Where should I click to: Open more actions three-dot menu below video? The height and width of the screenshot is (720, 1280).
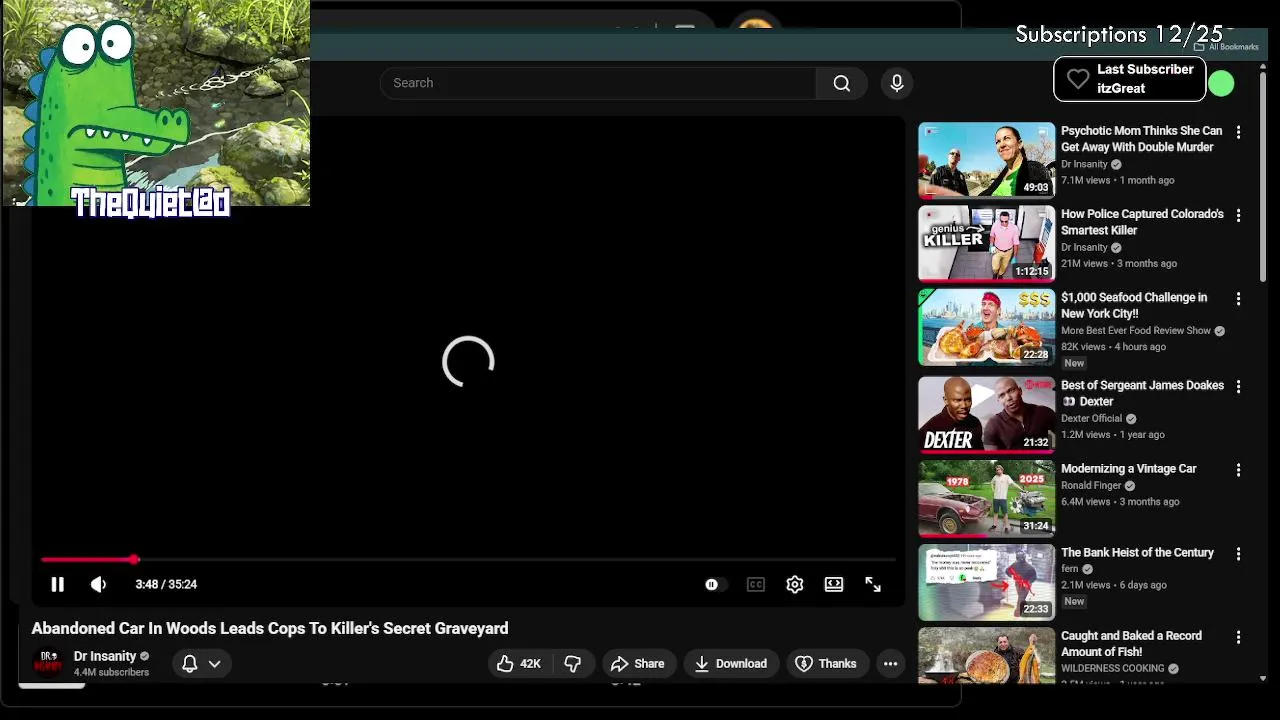890,663
